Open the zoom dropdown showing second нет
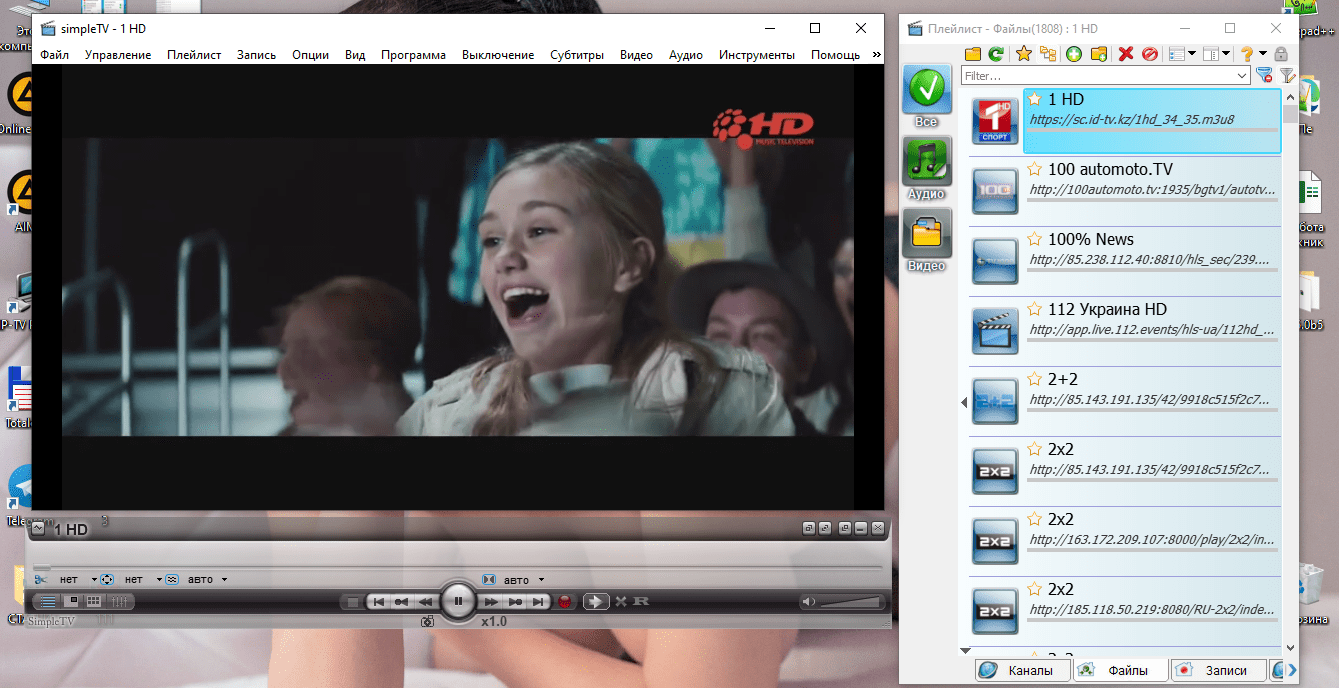Viewport: 1339px width, 688px height. click(x=159, y=579)
